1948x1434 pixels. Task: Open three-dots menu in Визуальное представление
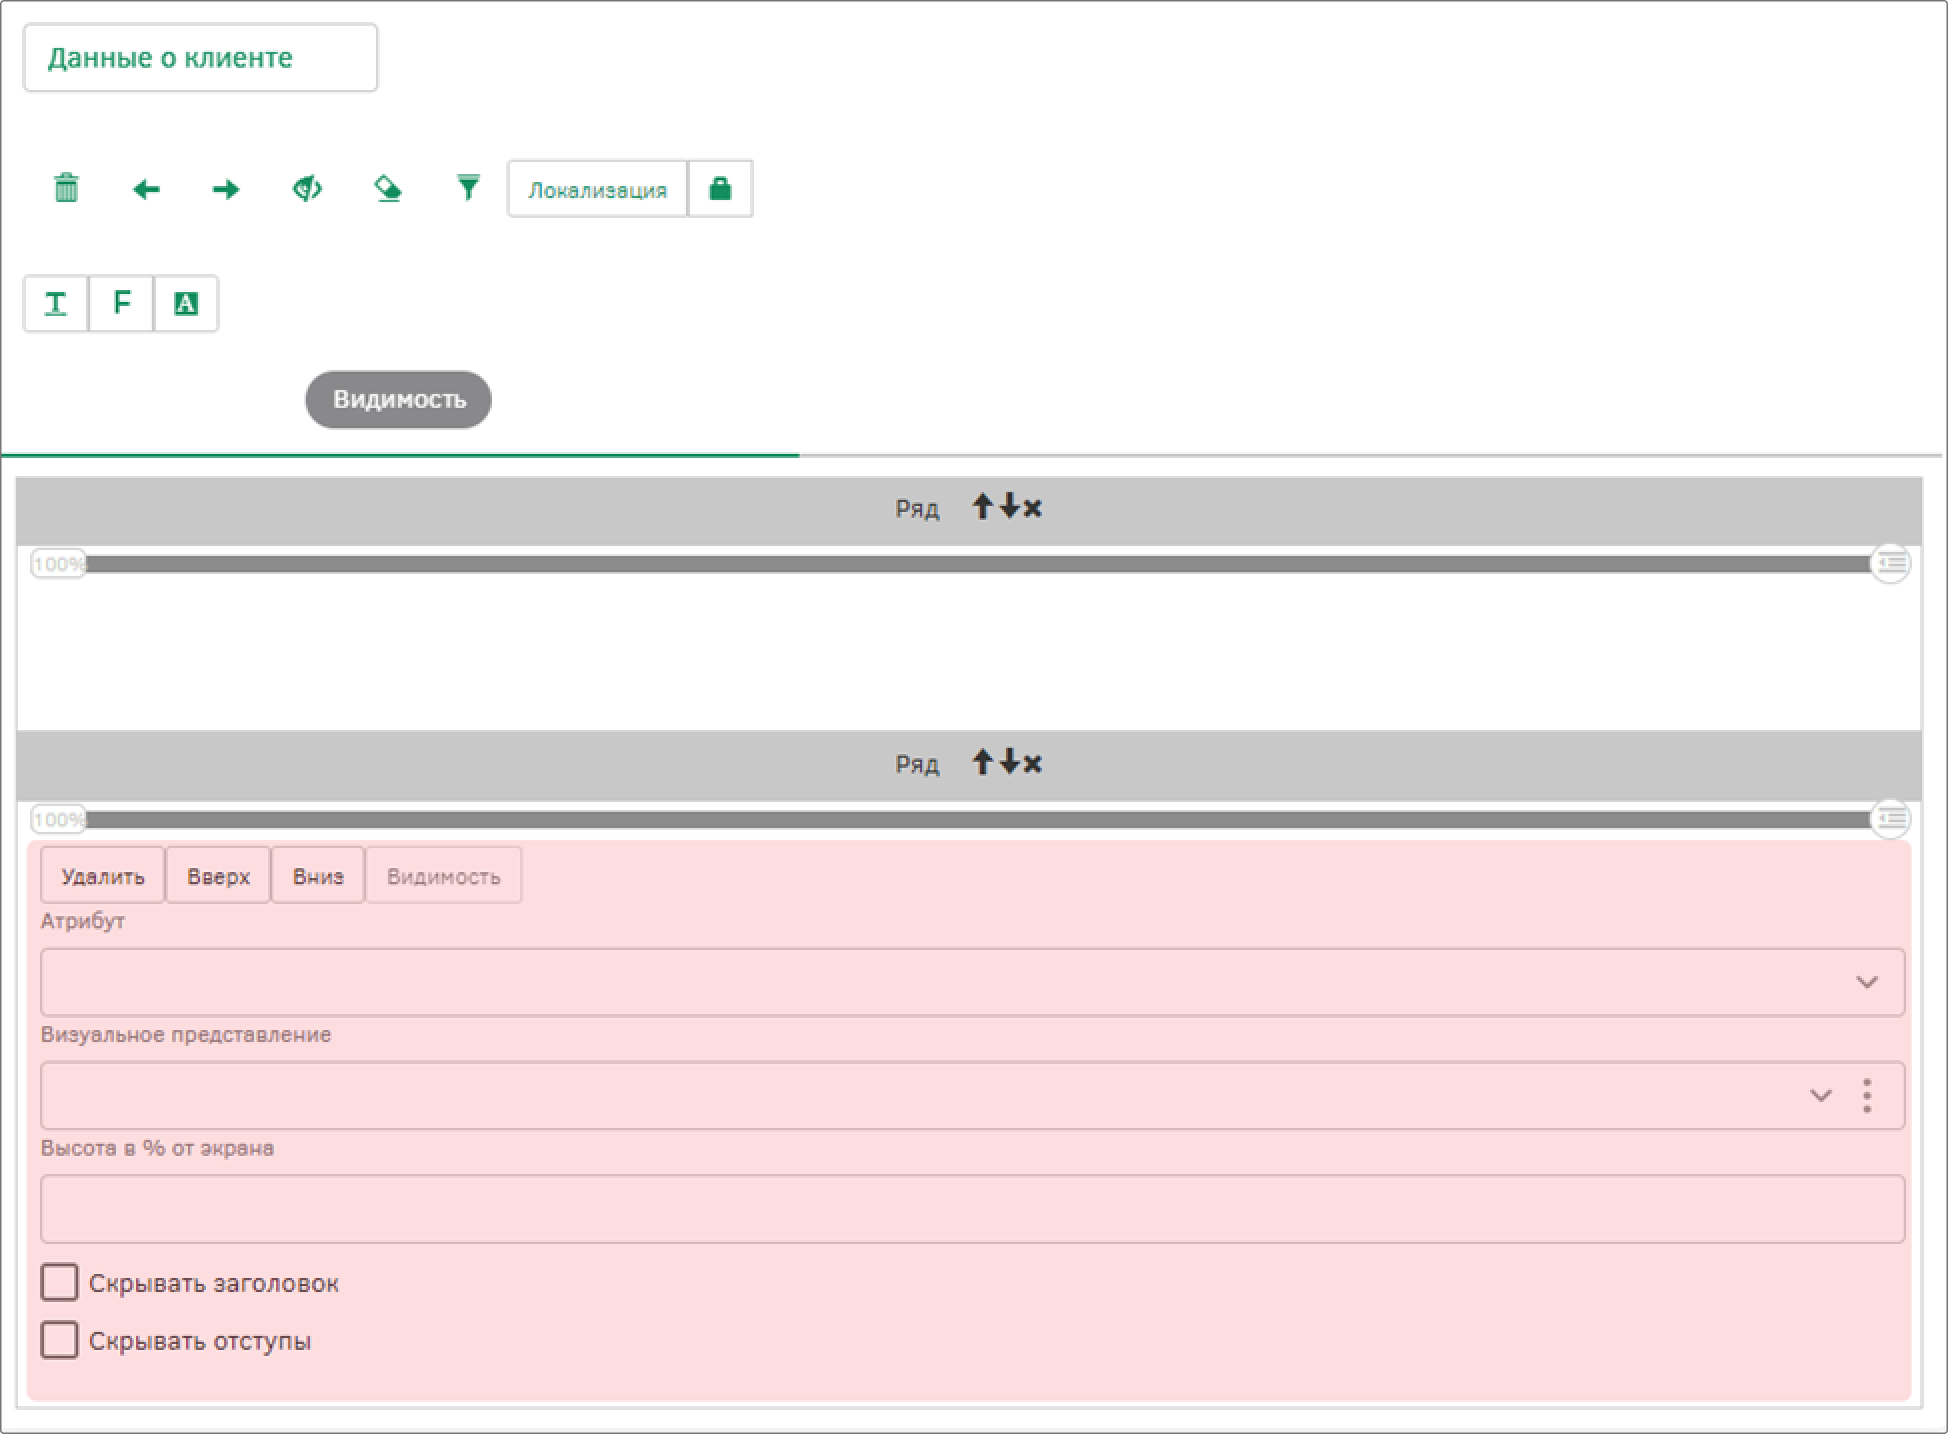coord(1867,1096)
